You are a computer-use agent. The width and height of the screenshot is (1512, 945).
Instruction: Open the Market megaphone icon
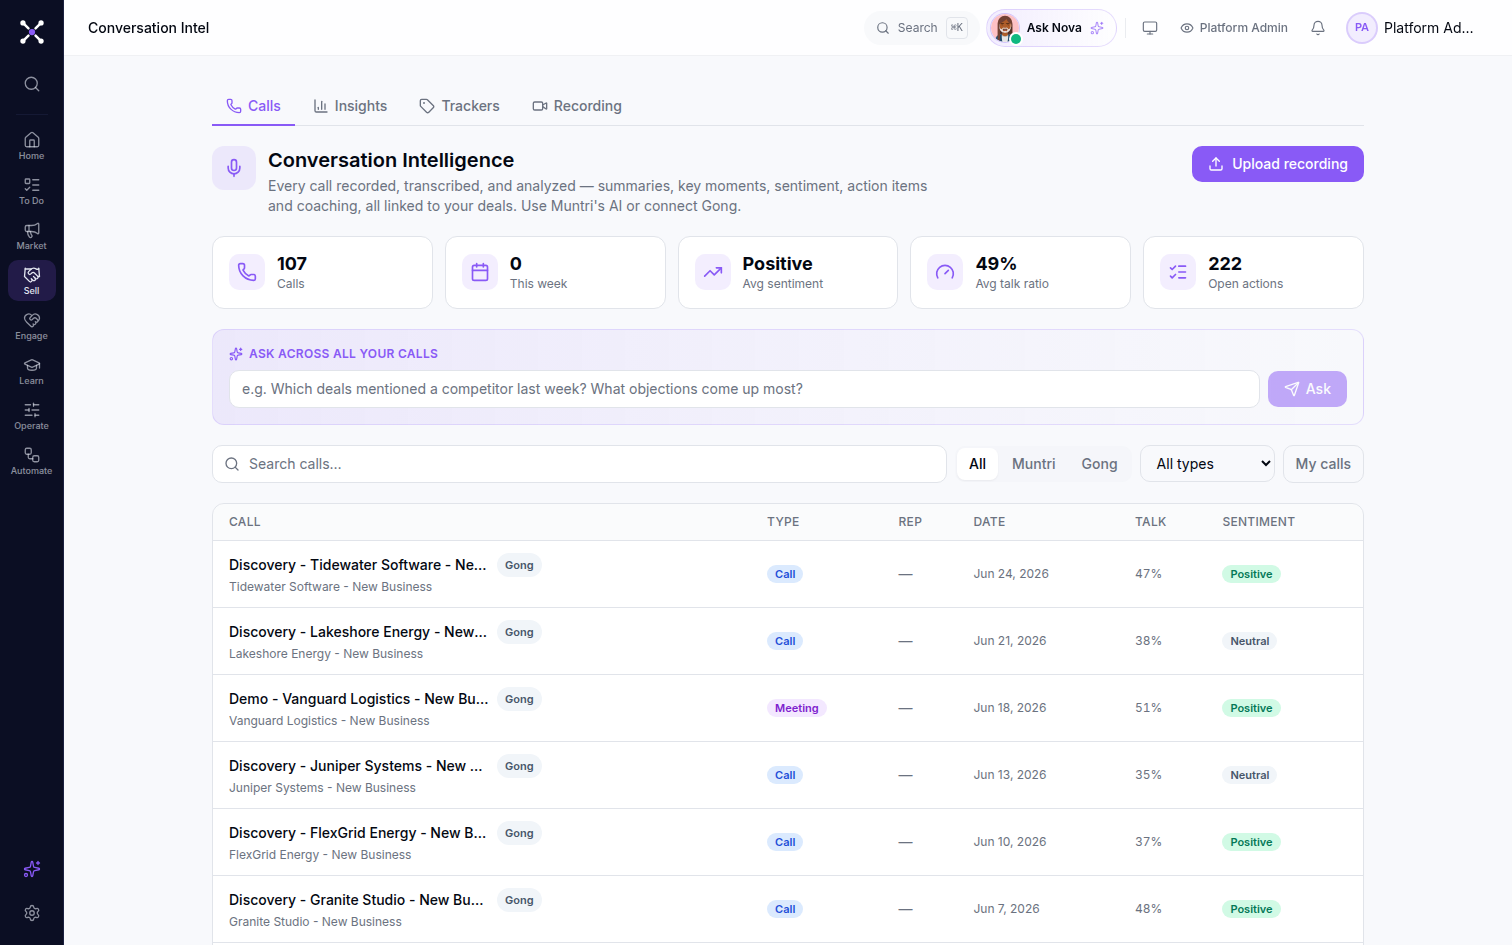(31, 236)
